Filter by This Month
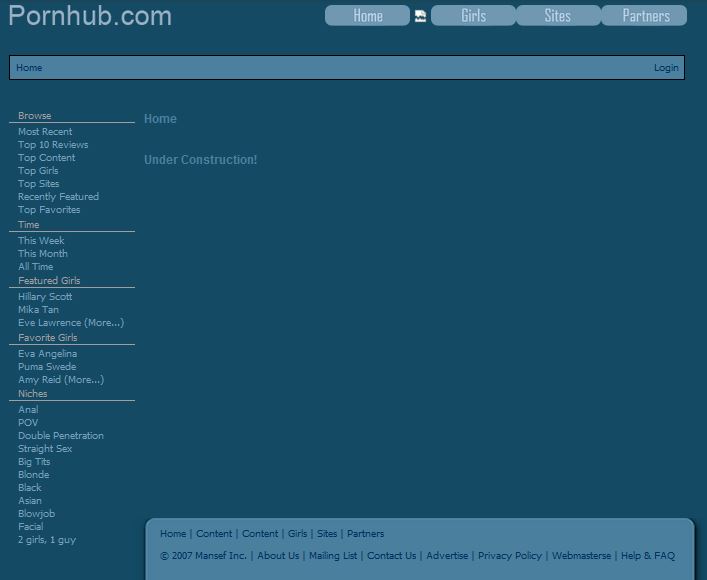The image size is (707, 580). pos(43,253)
